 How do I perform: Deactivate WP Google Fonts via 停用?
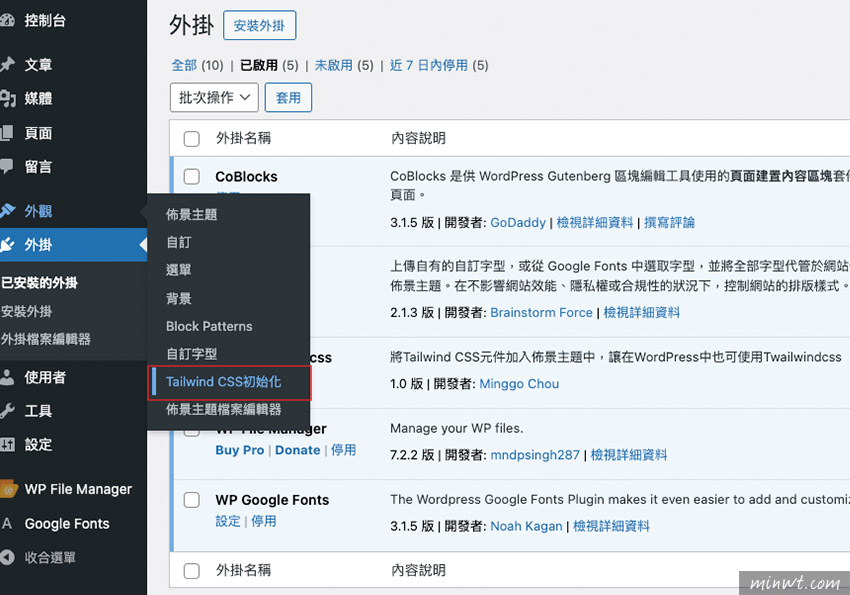[x=263, y=521]
